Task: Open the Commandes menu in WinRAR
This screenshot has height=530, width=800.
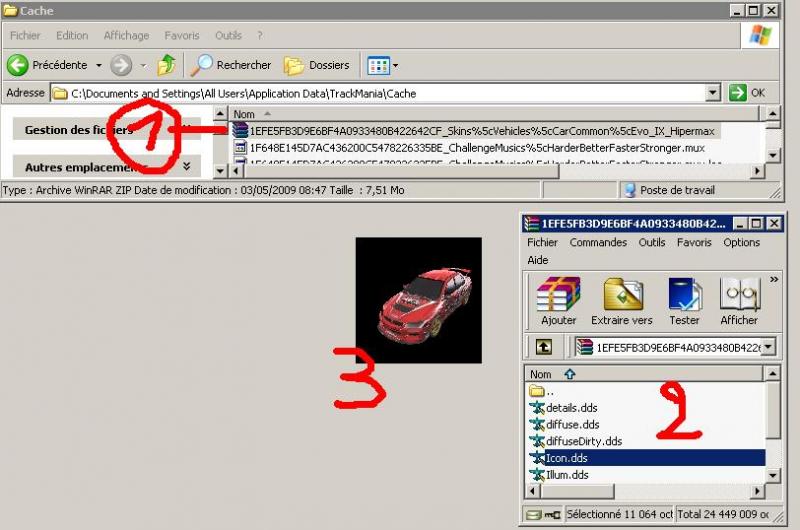Action: [598, 242]
